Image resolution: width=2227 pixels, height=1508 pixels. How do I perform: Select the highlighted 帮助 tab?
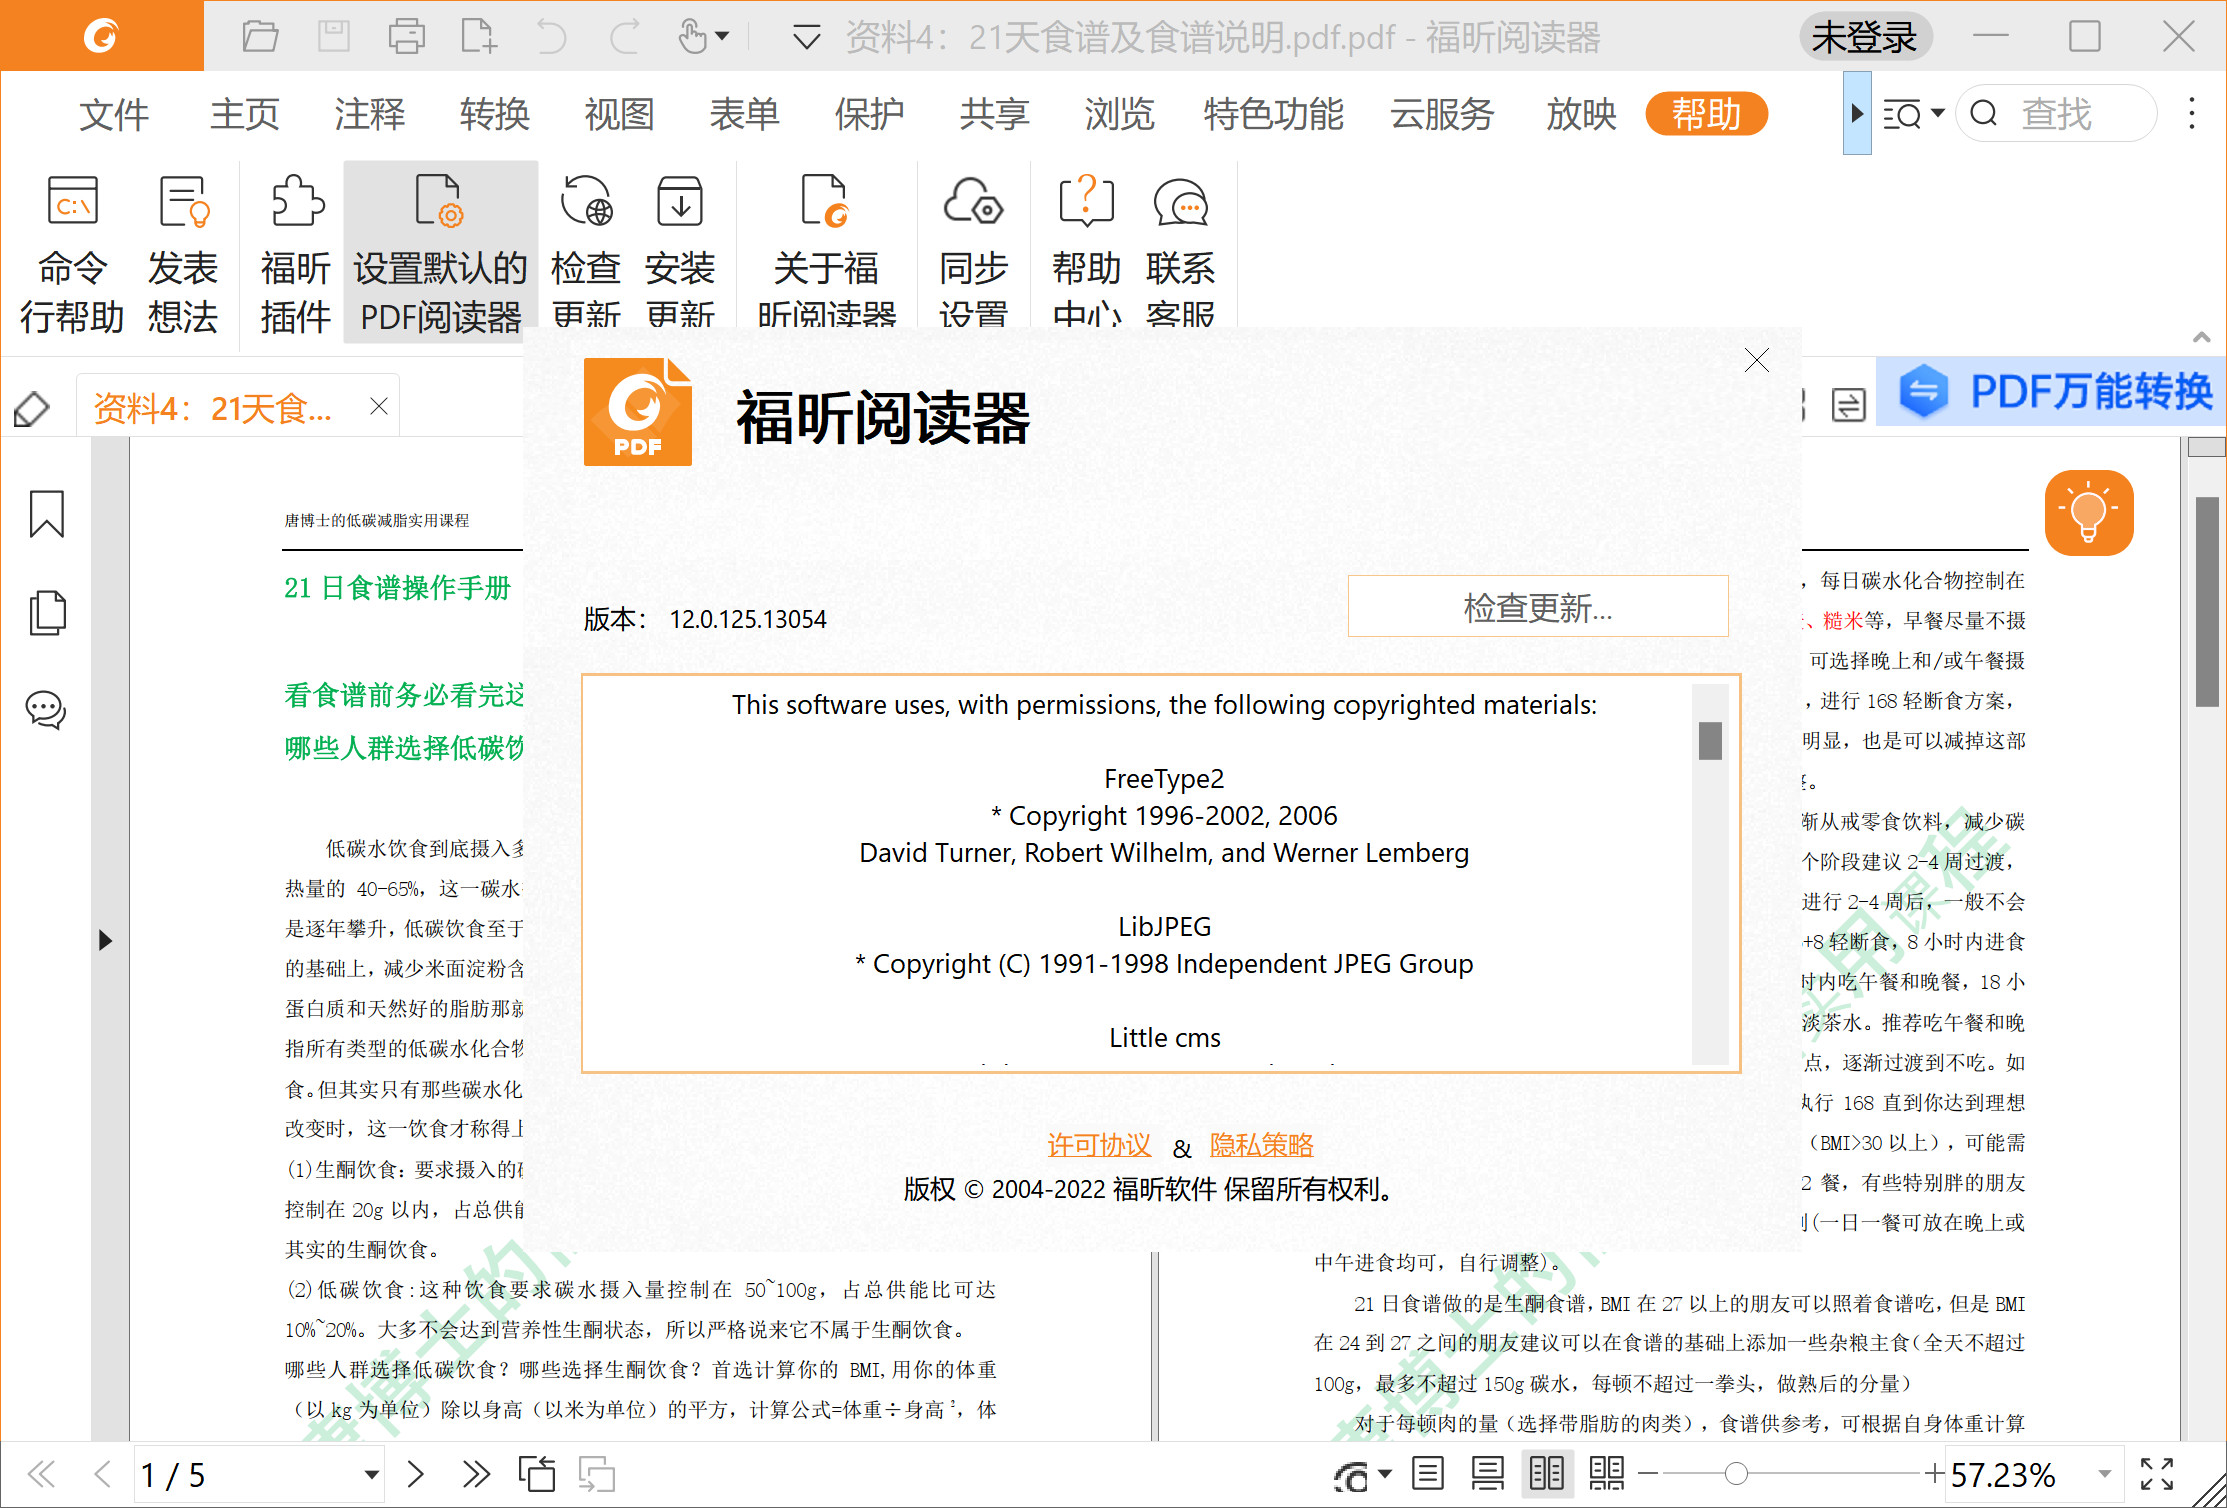[1706, 114]
